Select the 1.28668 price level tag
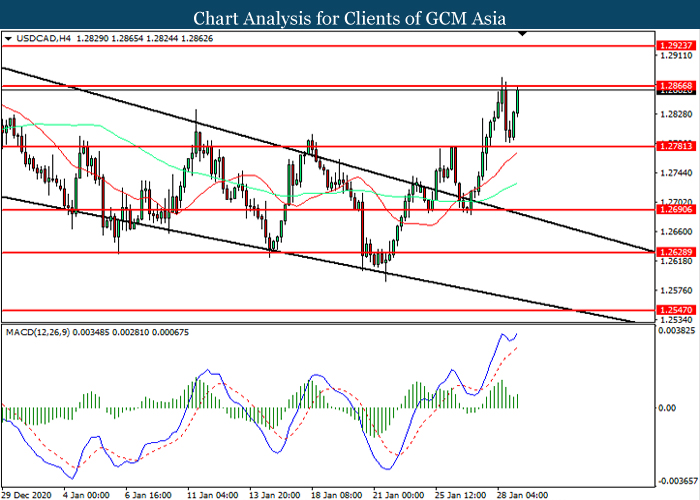This screenshot has width=700, height=500. (673, 87)
